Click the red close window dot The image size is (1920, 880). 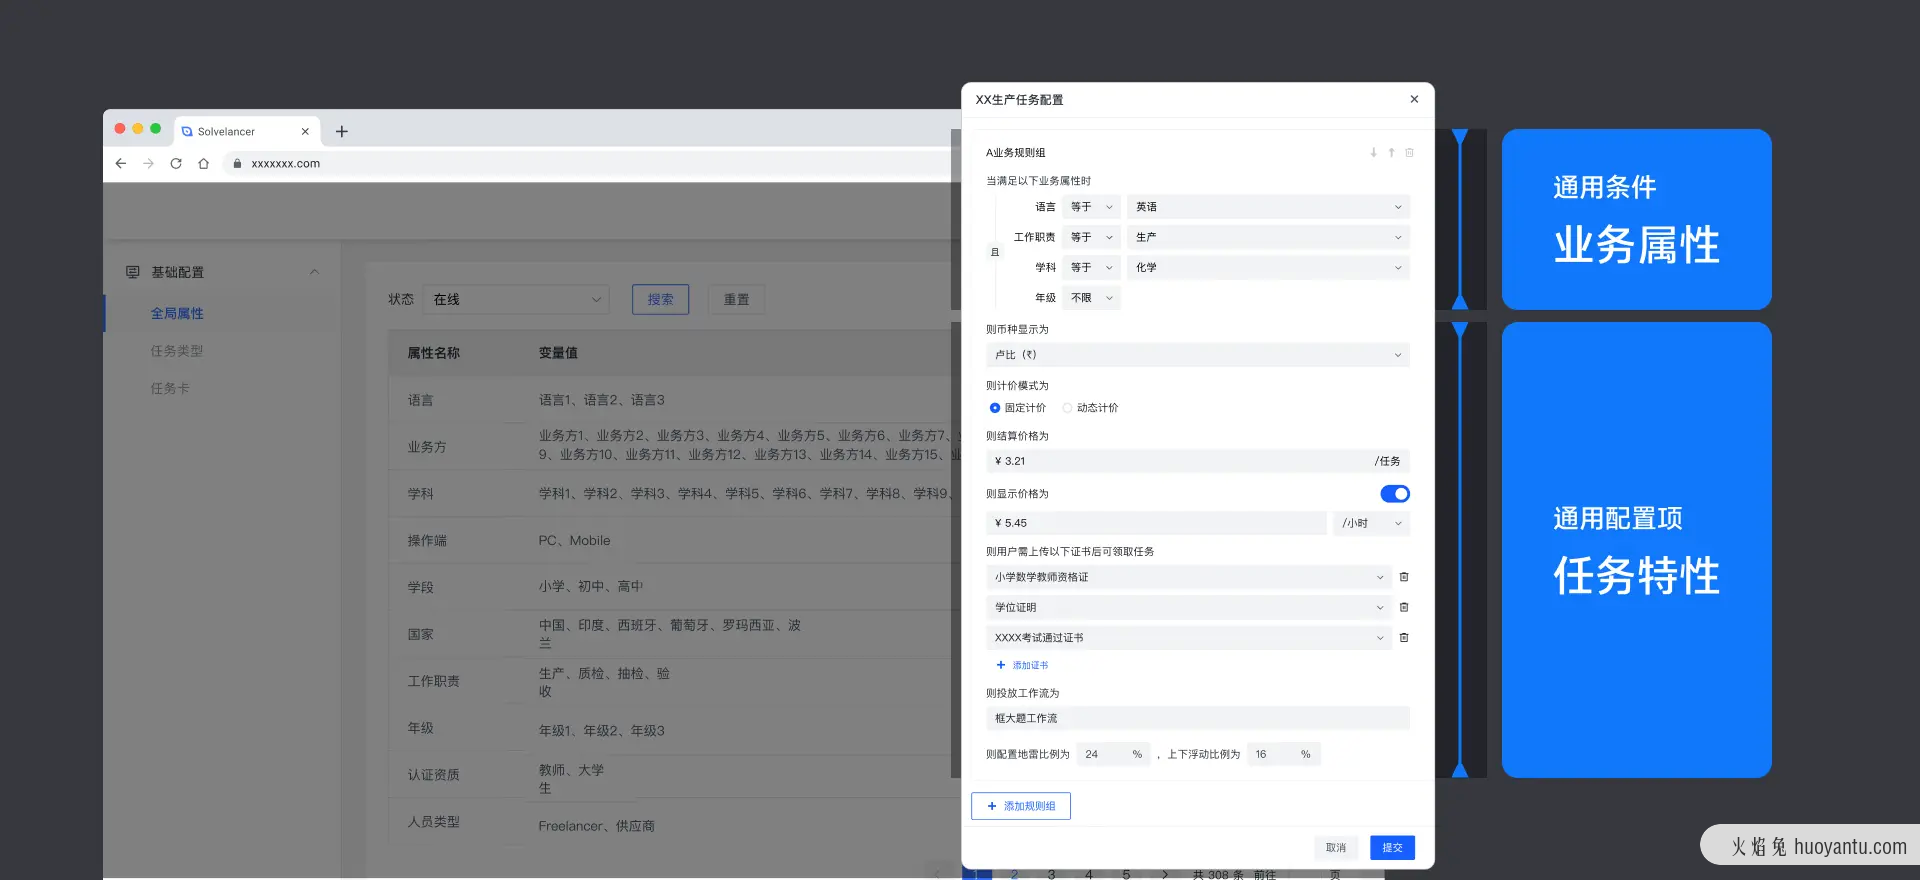pos(120,128)
